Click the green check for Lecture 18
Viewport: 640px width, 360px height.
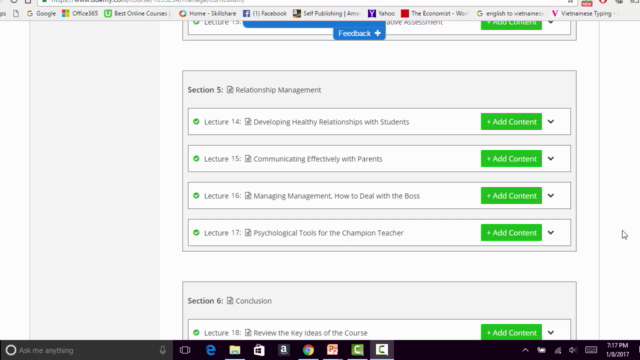(x=196, y=333)
